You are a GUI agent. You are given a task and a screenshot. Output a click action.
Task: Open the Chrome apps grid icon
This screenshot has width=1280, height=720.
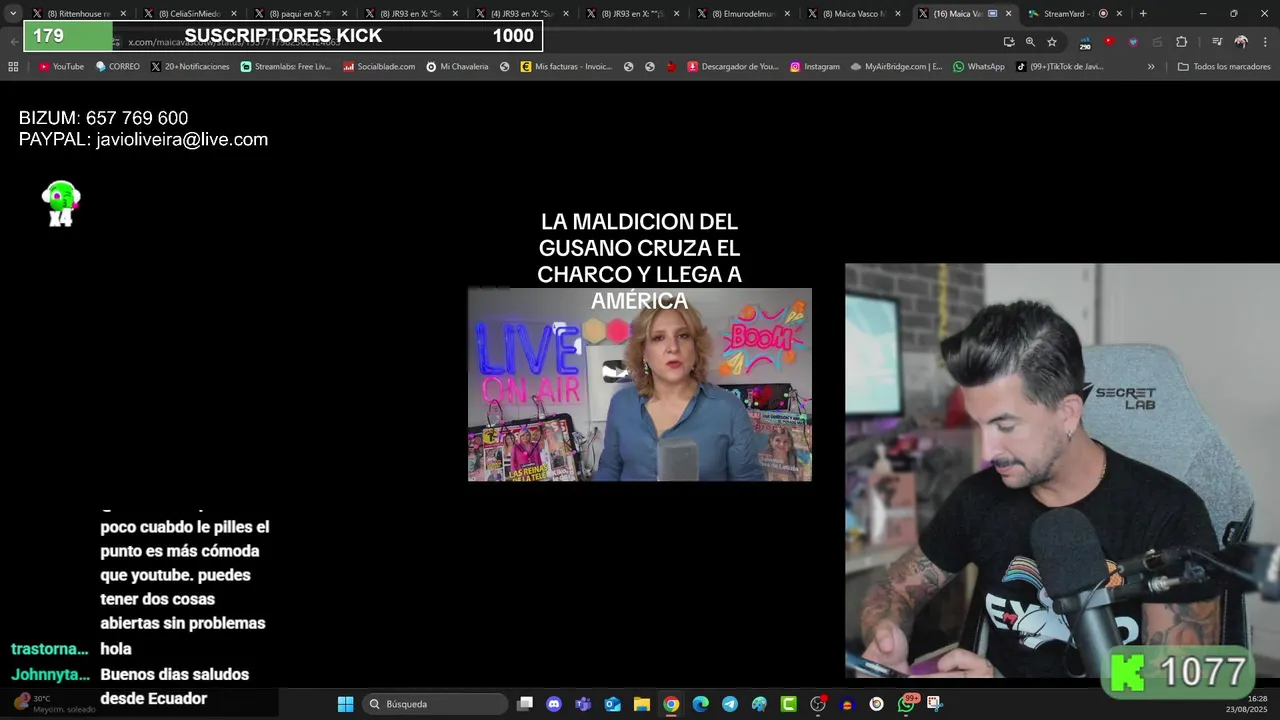[x=13, y=67]
